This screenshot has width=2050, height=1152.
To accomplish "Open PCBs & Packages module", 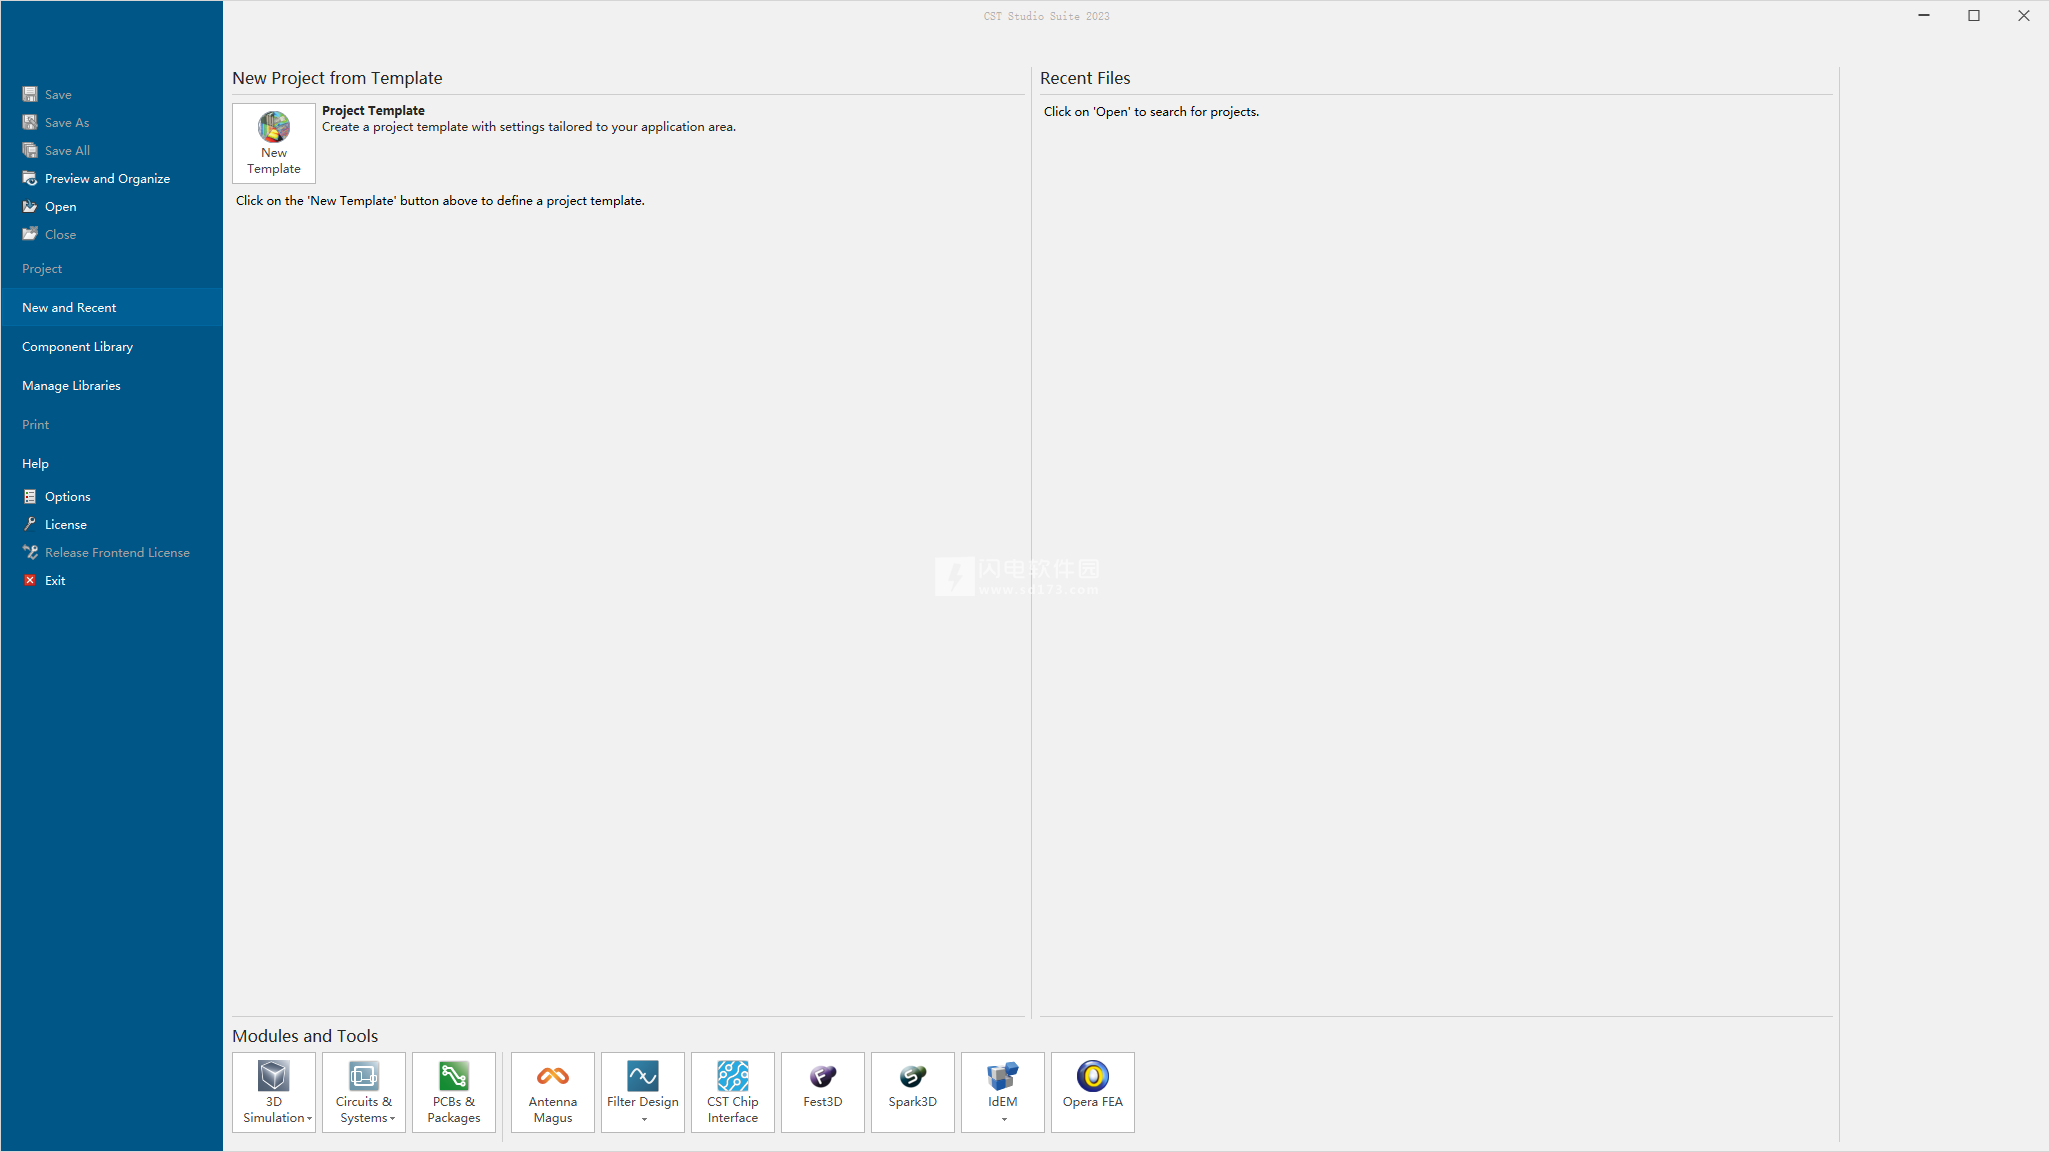I will 454,1092.
